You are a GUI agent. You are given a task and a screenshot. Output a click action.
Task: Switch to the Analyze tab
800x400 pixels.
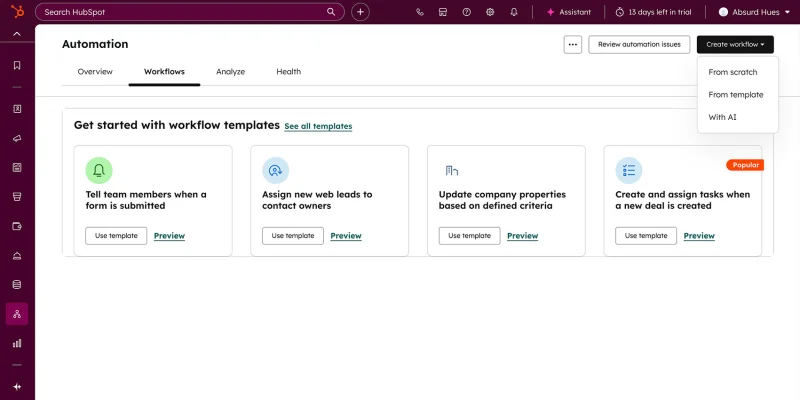tap(230, 71)
